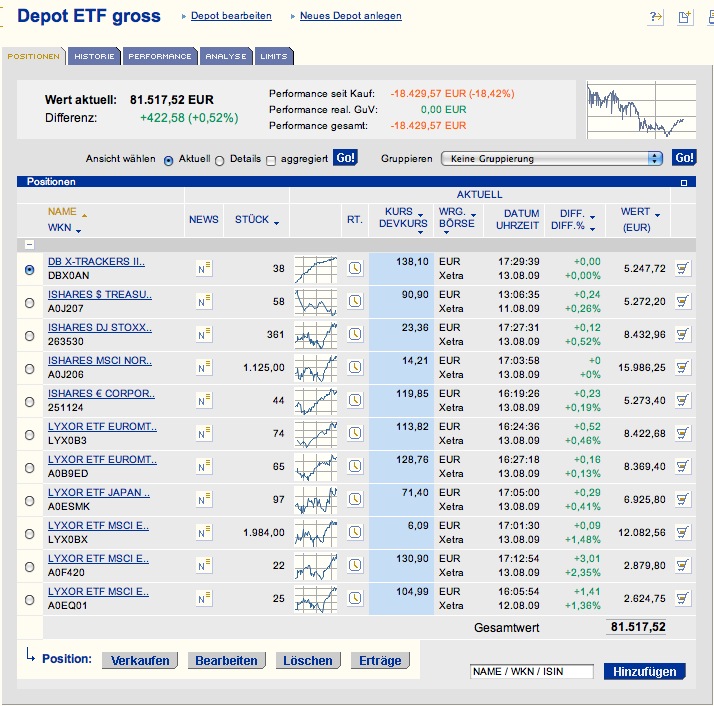Choose the Details view radio button
This screenshot has height=706, width=714.
(220, 160)
